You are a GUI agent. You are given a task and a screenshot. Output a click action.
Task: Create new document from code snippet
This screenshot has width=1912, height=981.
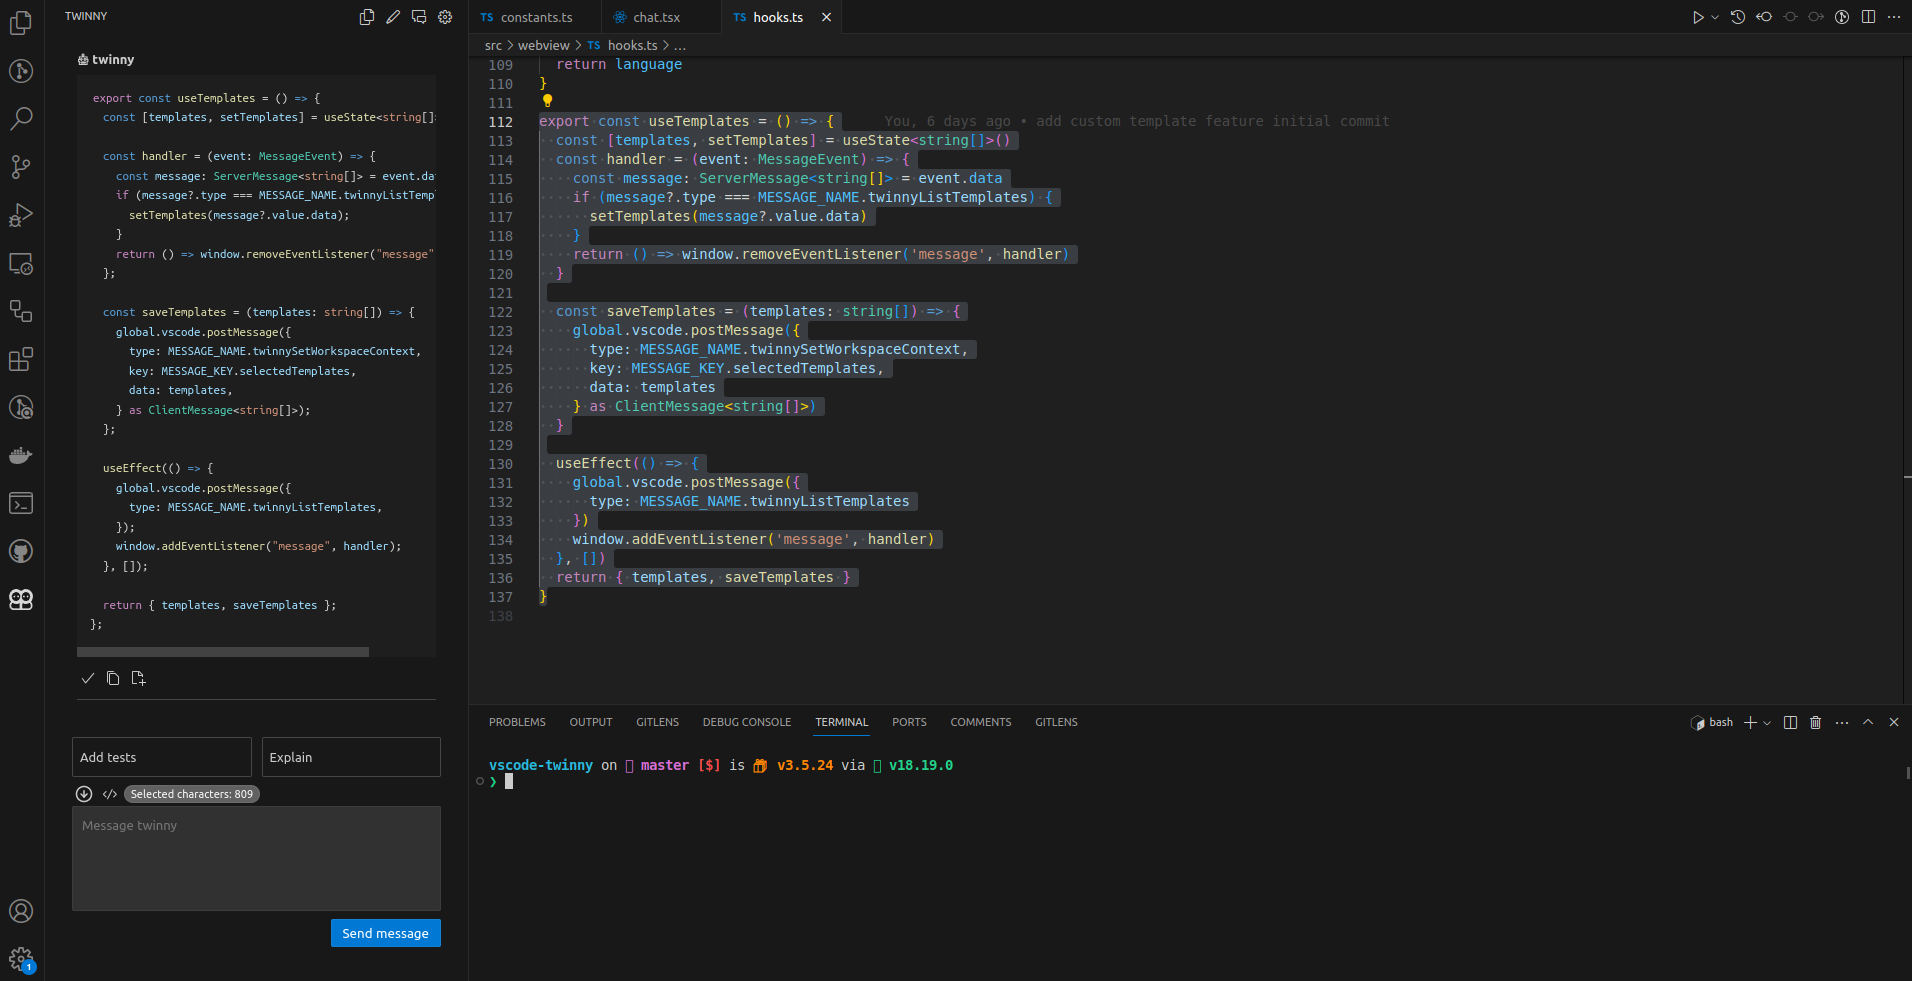tap(138, 678)
